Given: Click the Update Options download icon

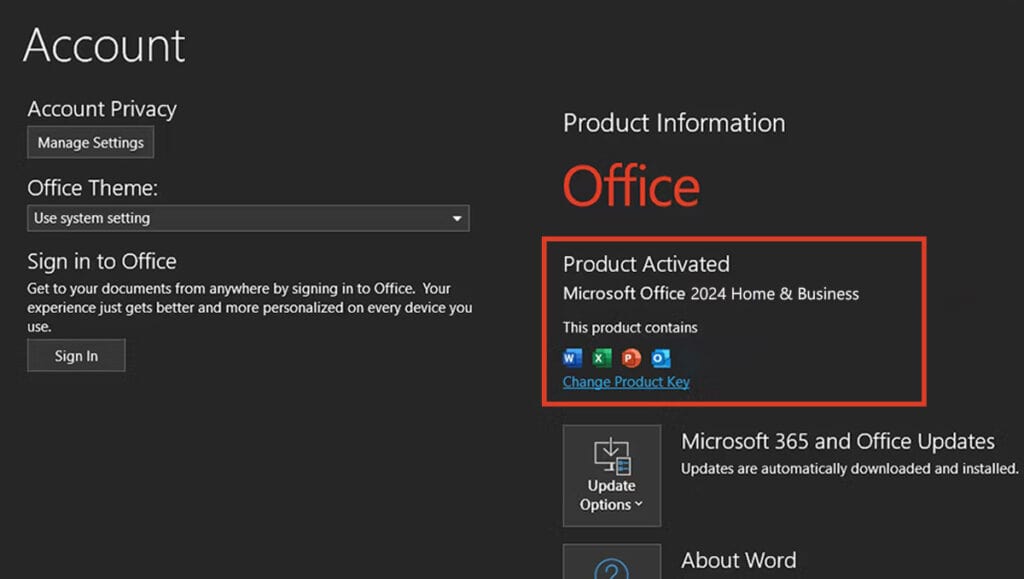Looking at the screenshot, I should 611,458.
